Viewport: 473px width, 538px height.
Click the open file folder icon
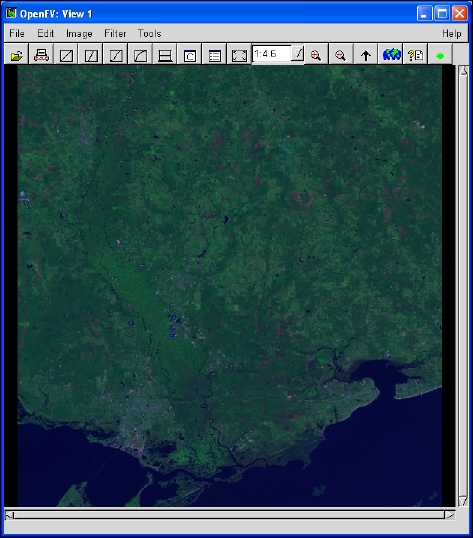[x=16, y=55]
